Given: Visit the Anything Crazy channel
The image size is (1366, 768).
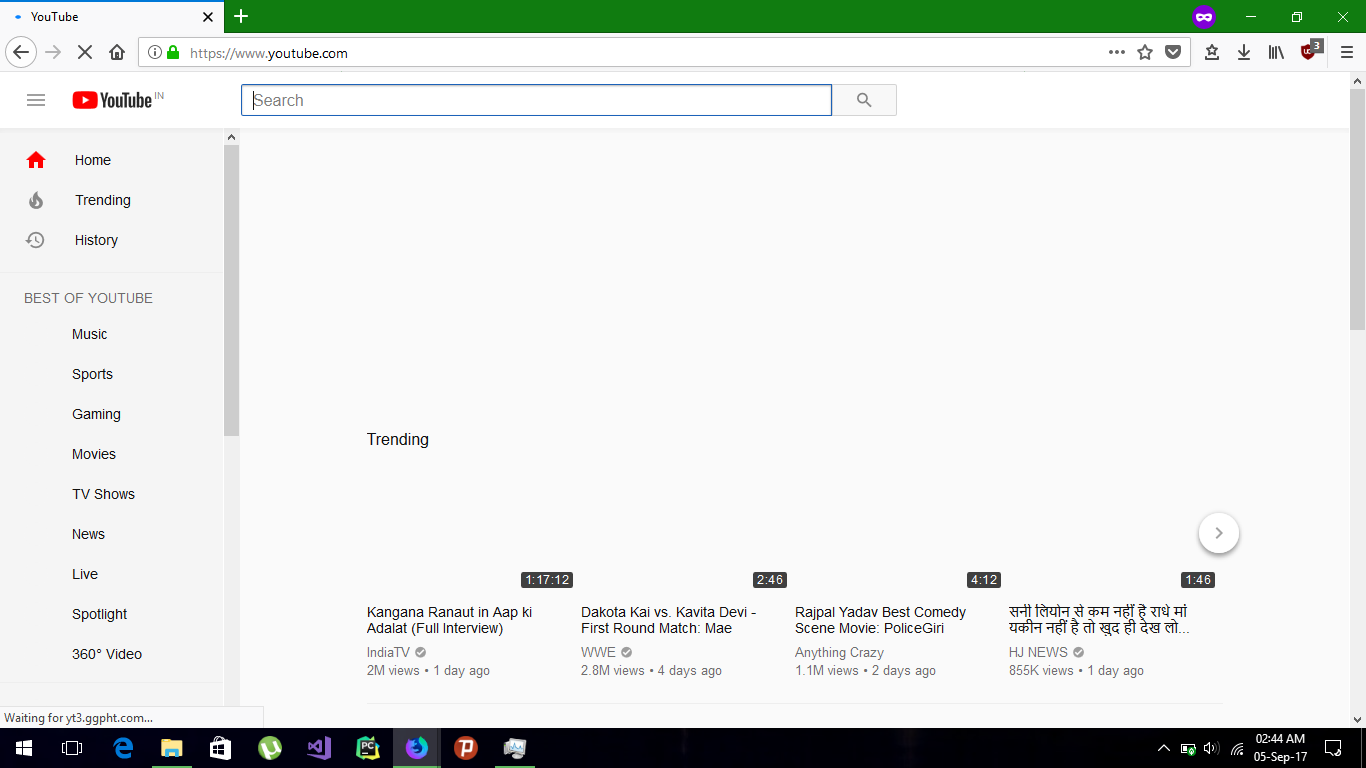Looking at the screenshot, I should [839, 652].
